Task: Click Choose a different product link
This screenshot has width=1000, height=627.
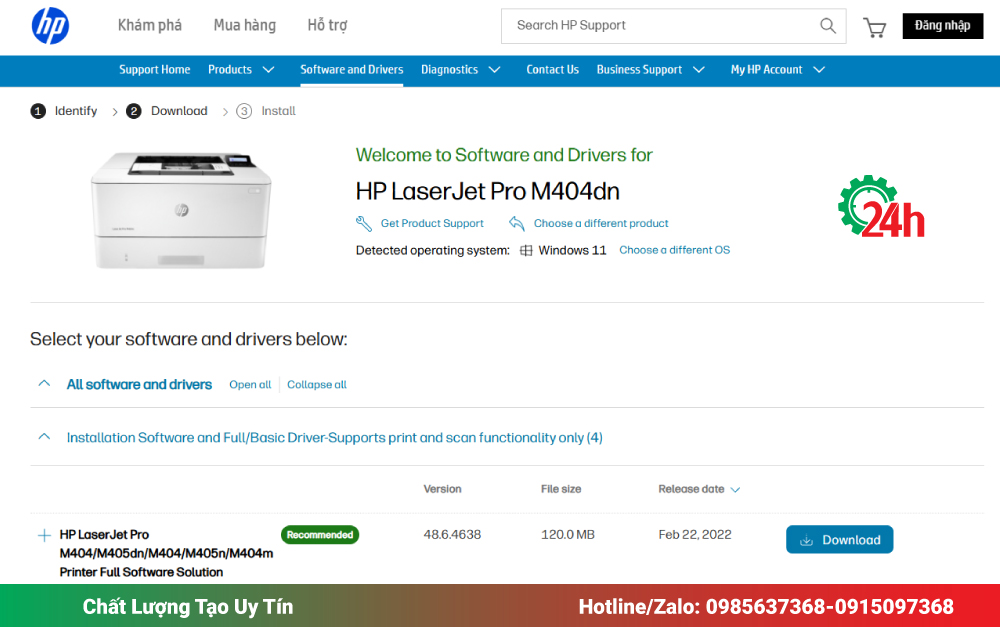Action: tap(601, 223)
